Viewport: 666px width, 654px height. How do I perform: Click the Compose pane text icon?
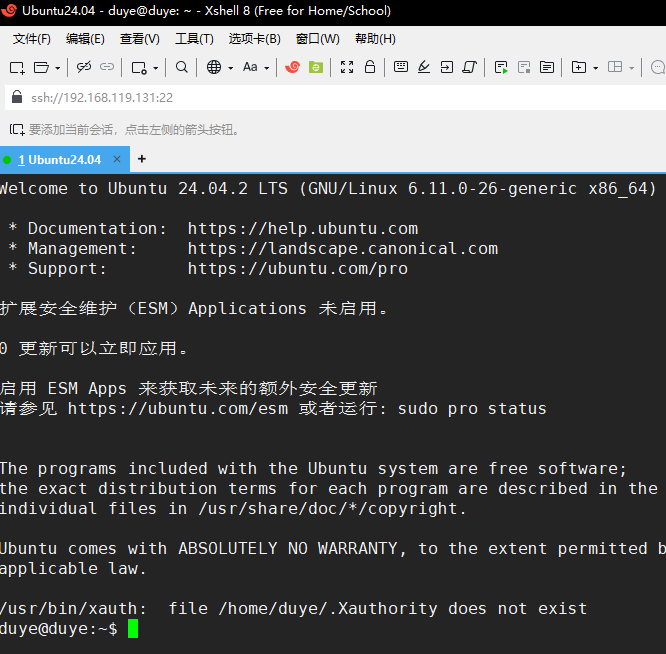pyautogui.click(x=547, y=67)
